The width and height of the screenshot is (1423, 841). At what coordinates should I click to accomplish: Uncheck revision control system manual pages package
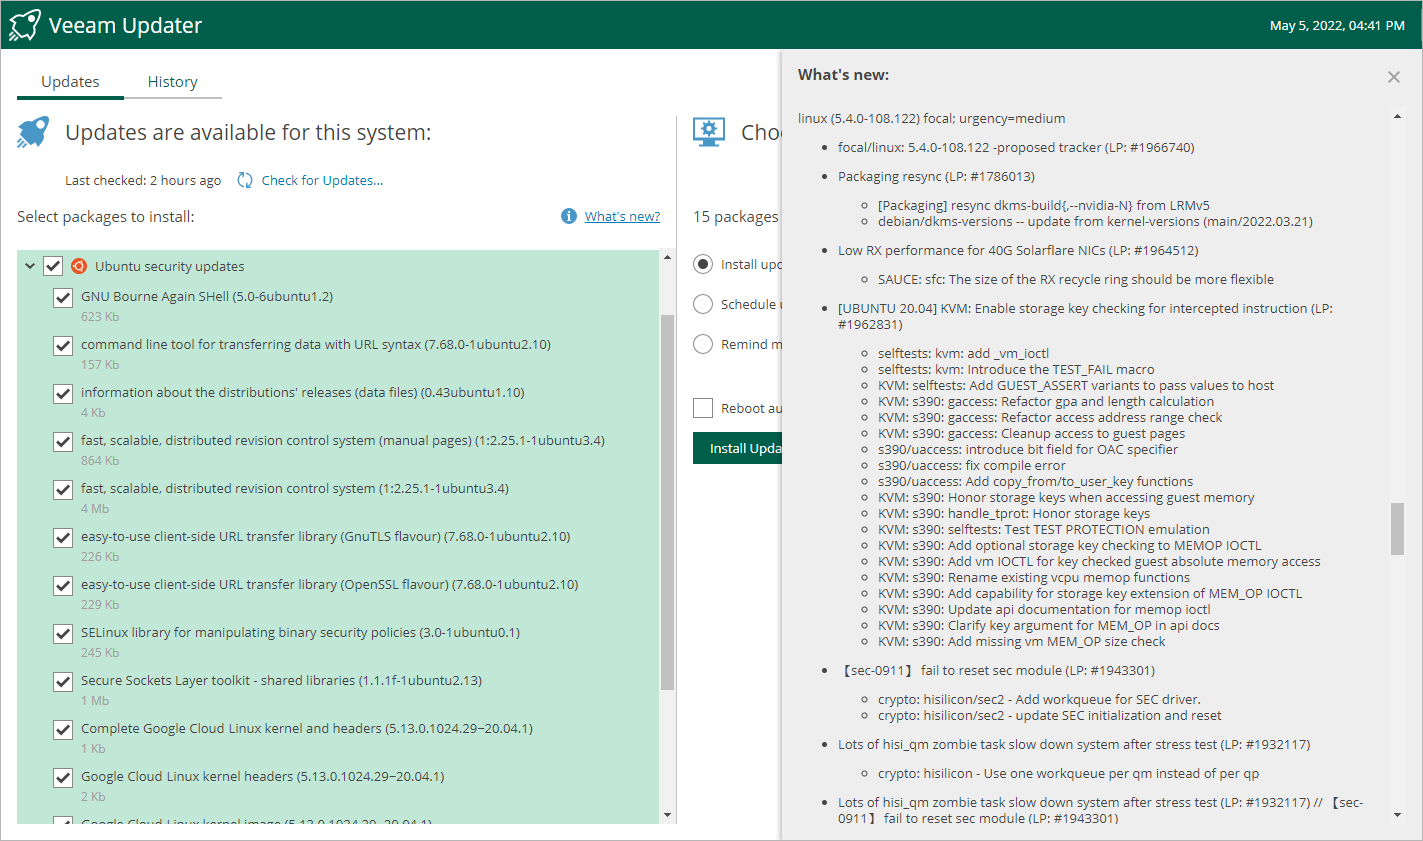[x=63, y=442]
